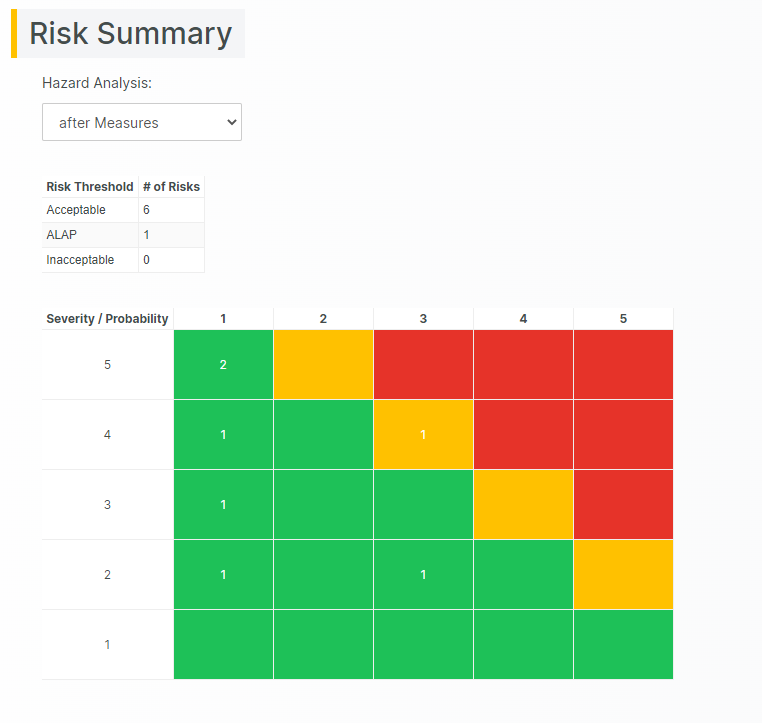
Task: Click the Risk Threshold column header
Action: (90, 186)
